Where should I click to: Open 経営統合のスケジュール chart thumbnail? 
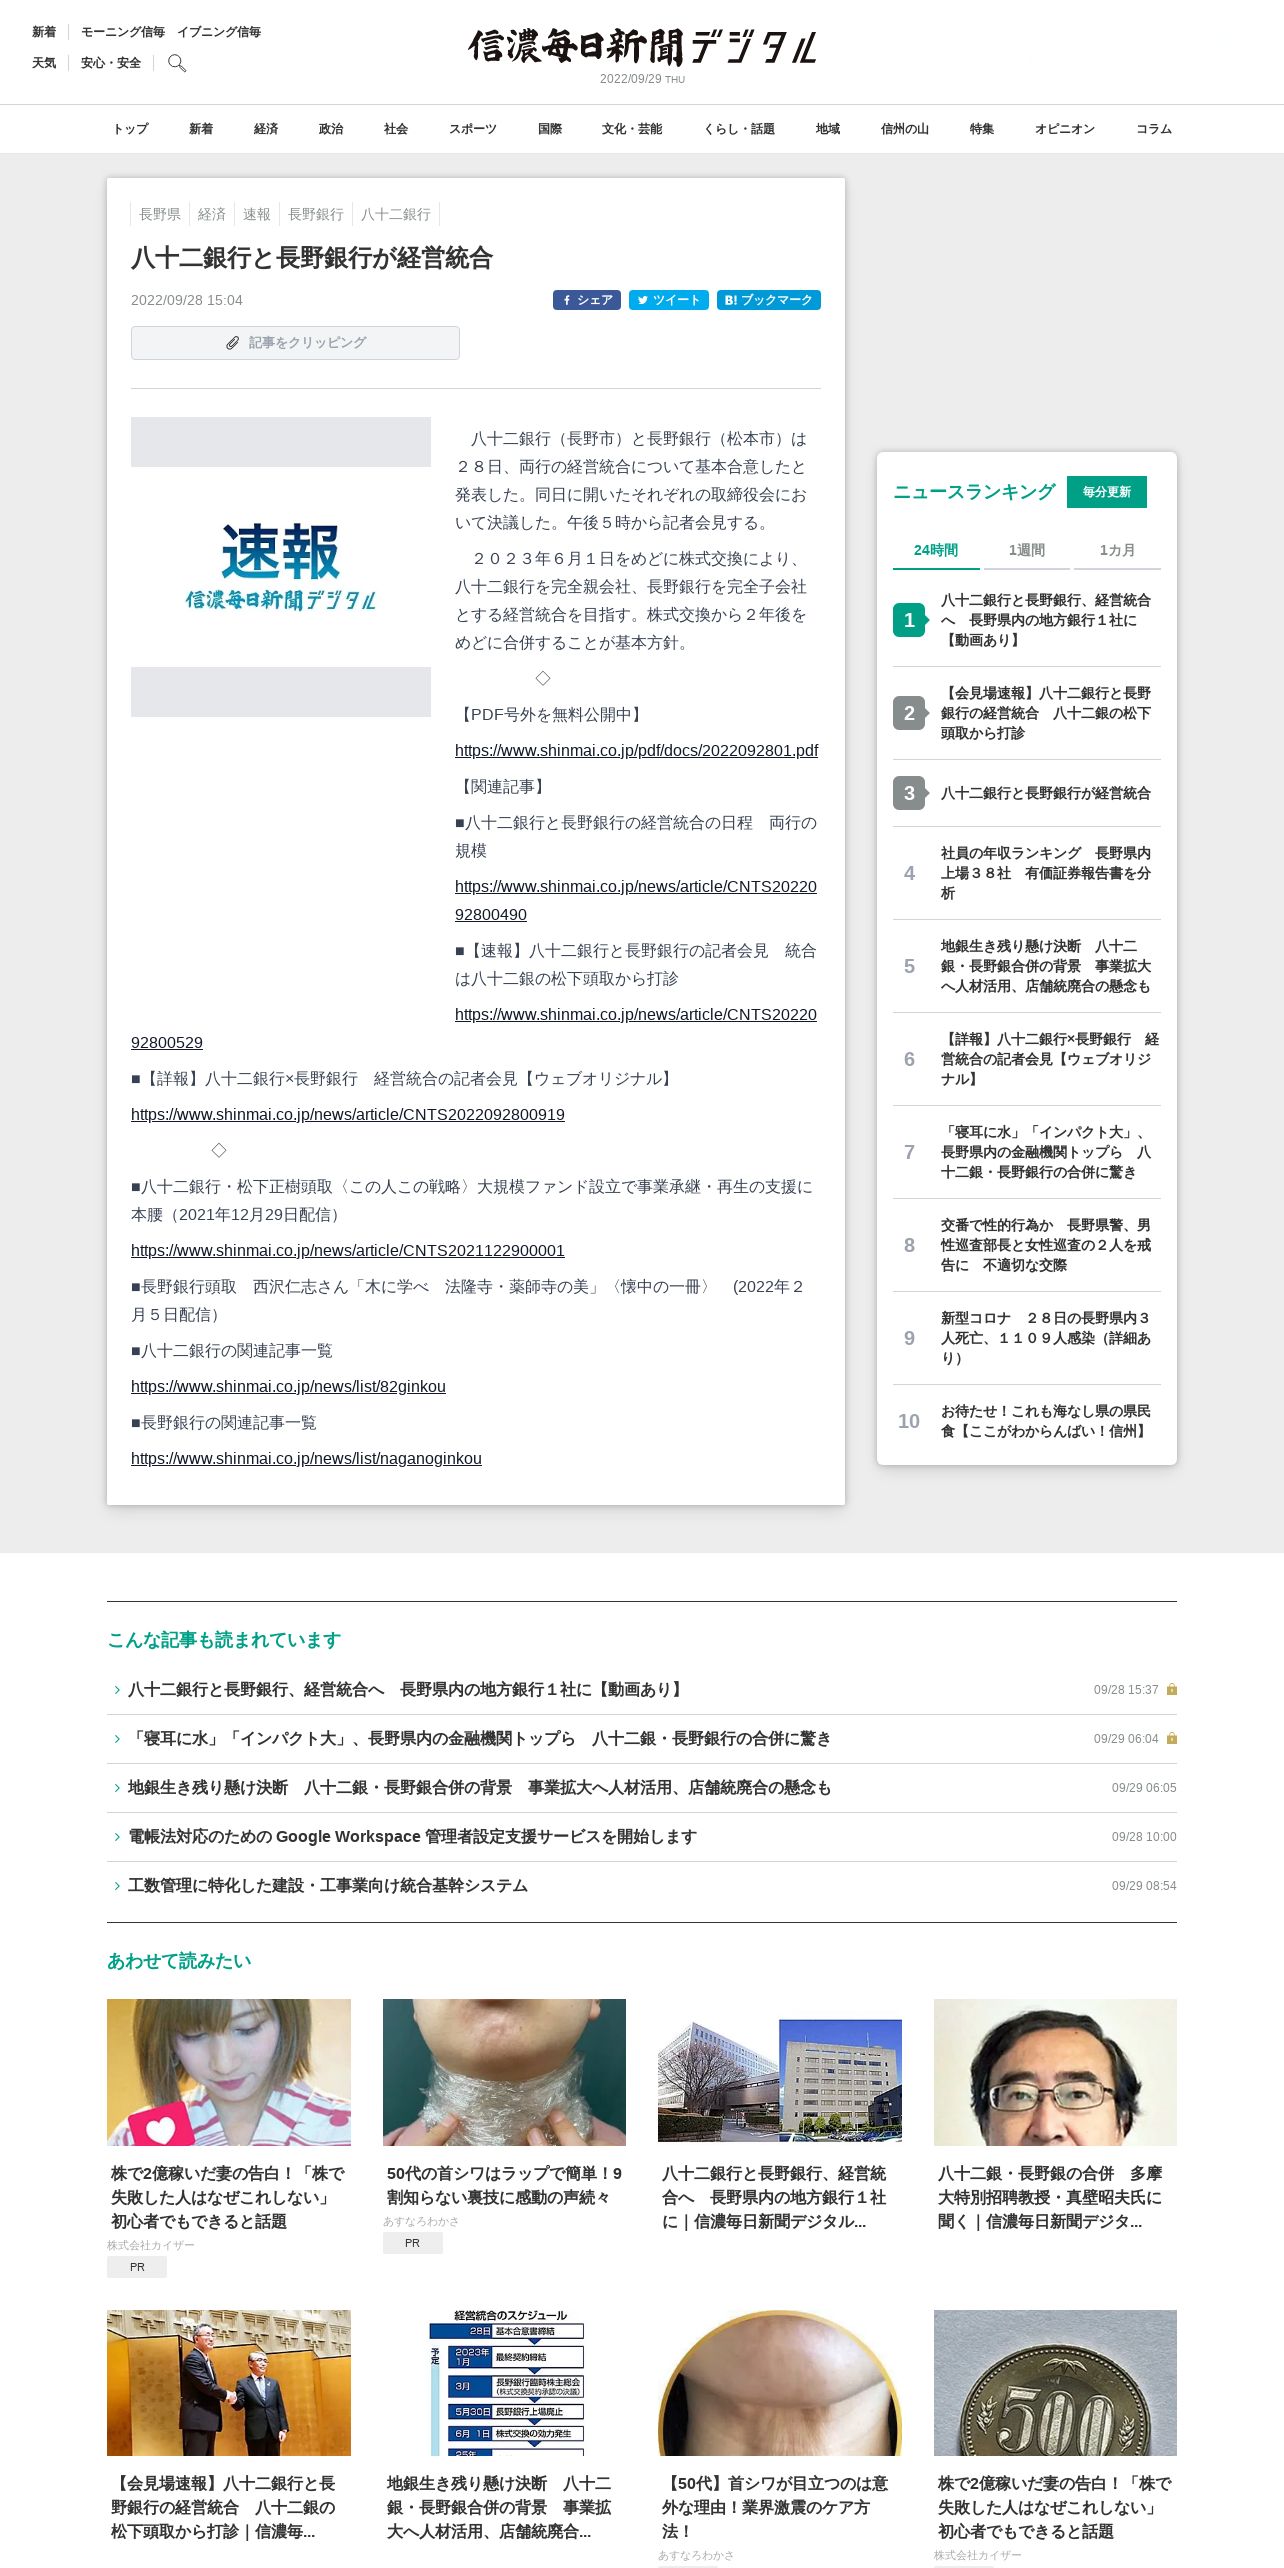click(x=504, y=2383)
